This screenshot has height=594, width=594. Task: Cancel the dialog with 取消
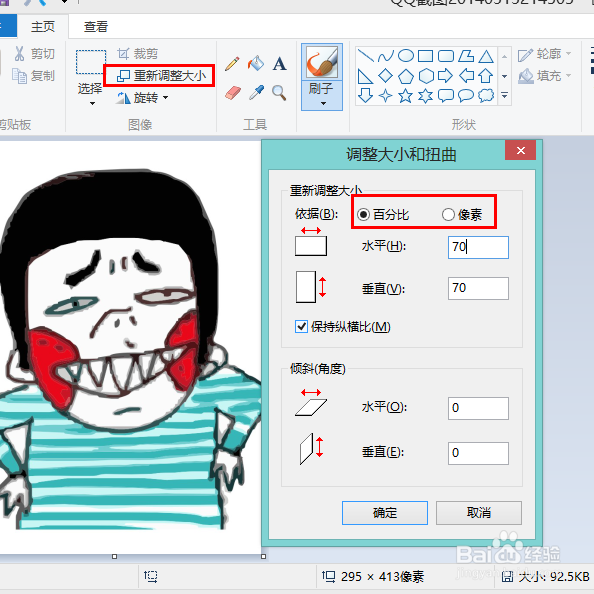tap(479, 513)
